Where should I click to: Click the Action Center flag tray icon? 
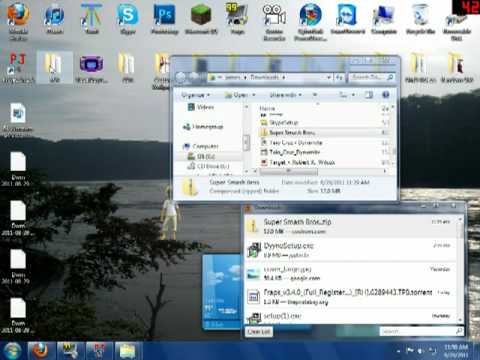coord(410,351)
